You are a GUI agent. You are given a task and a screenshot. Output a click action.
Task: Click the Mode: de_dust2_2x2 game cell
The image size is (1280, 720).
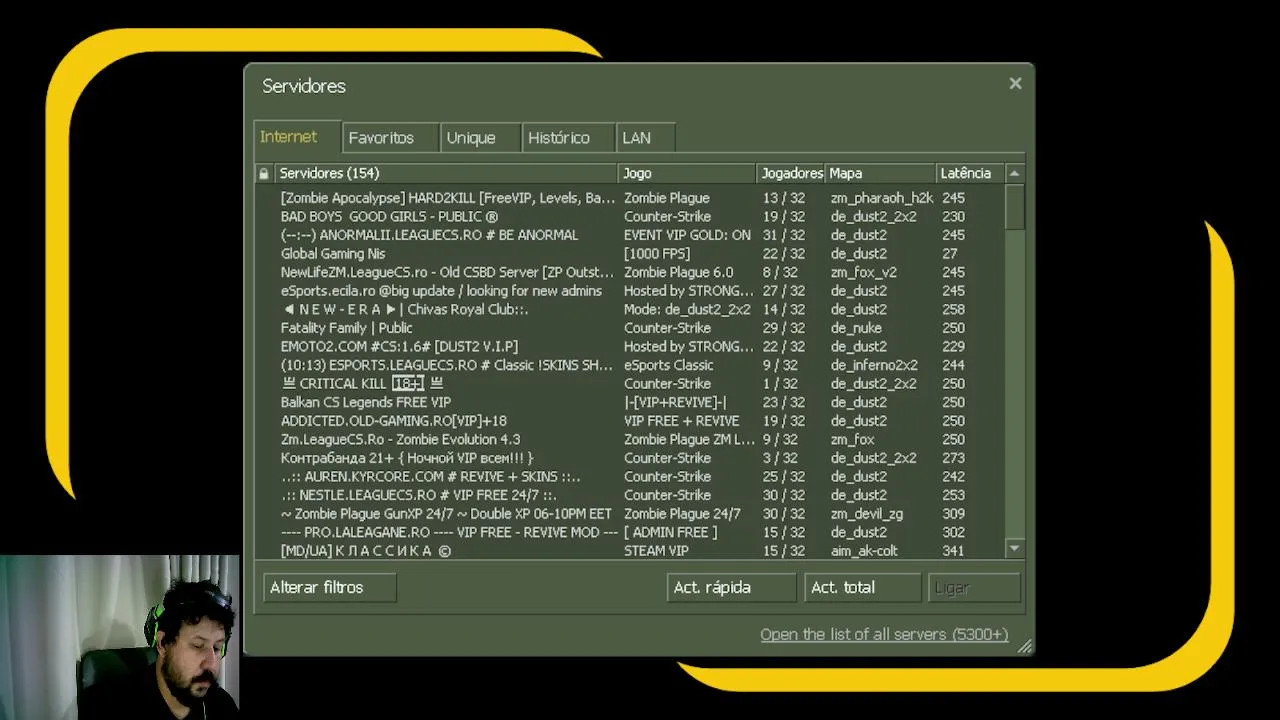tap(687, 309)
